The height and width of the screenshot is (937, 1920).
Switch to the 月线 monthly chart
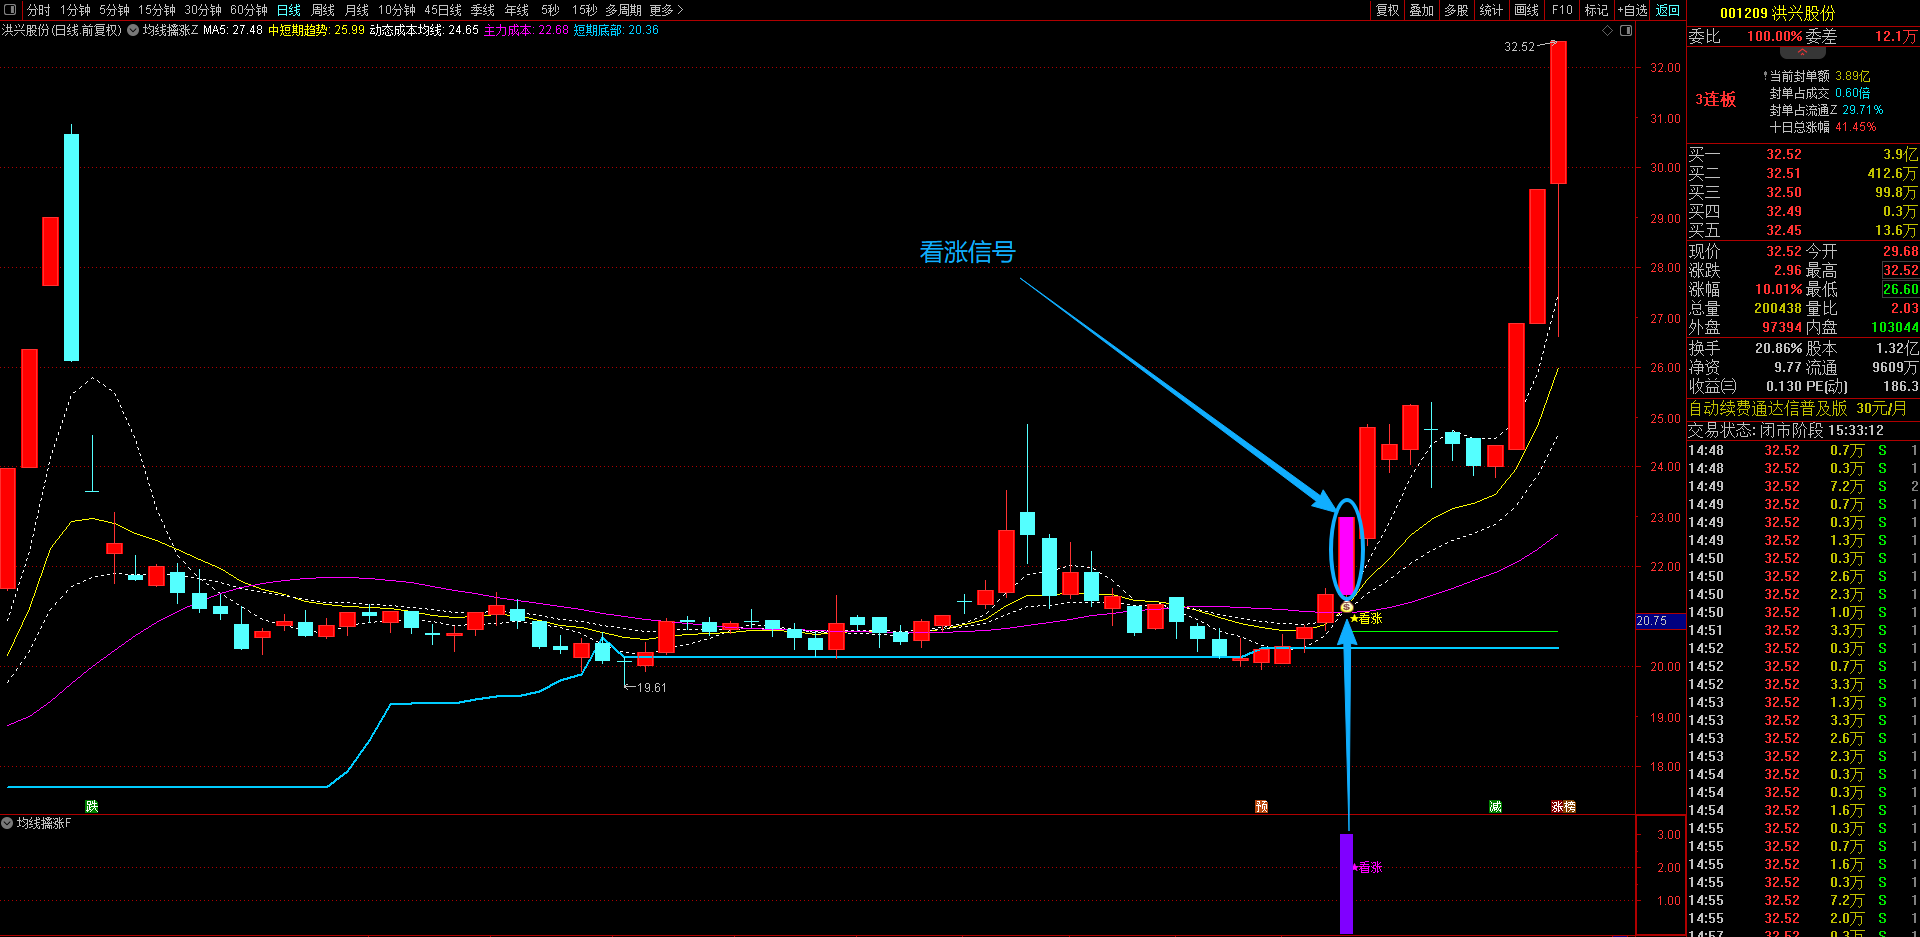point(357,10)
